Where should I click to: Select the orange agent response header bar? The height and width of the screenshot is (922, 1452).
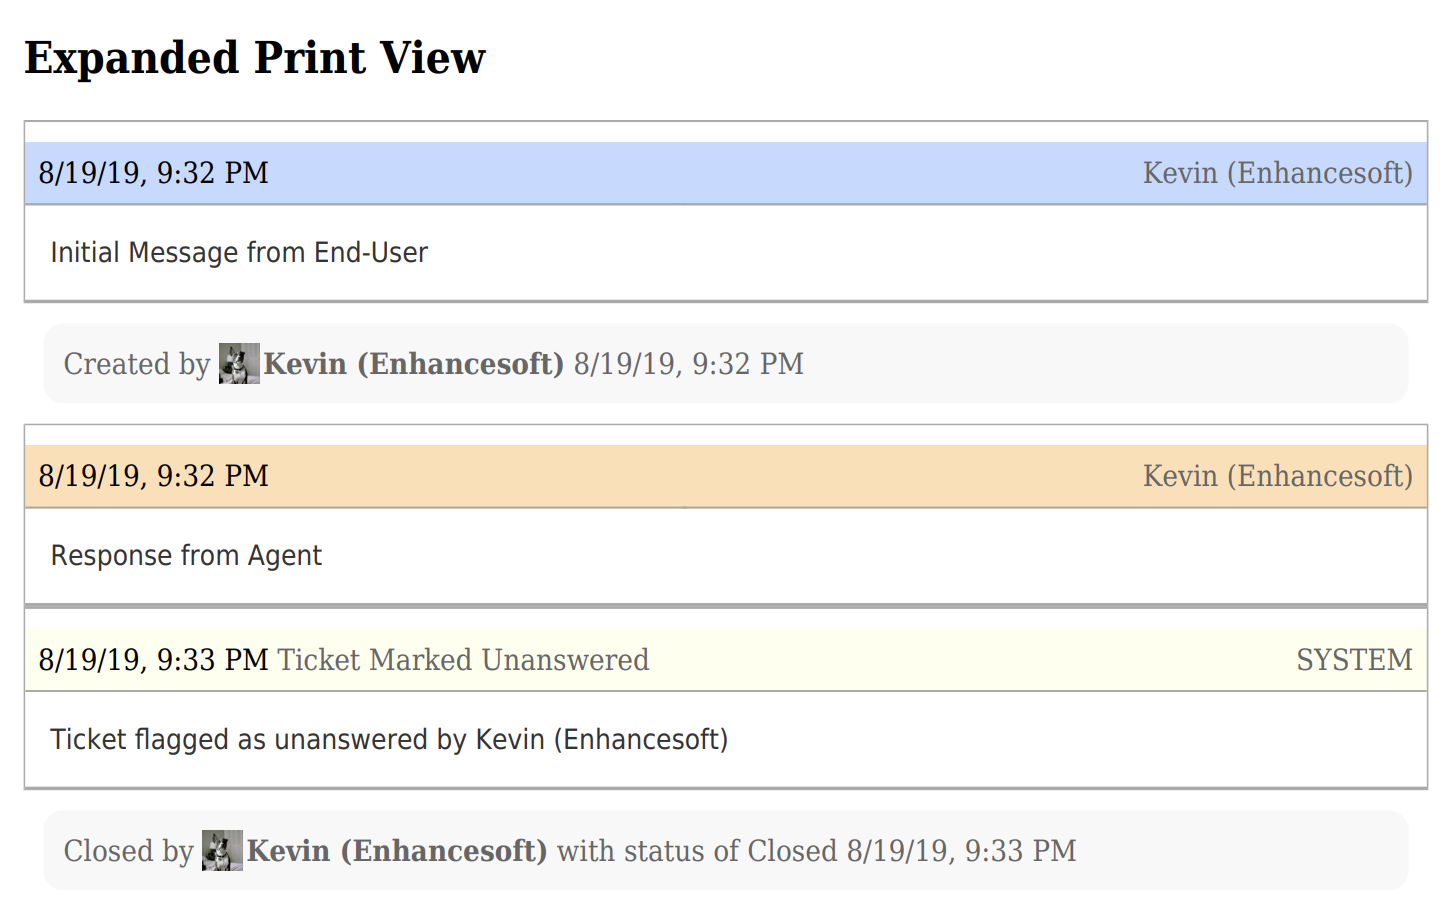pos(726,476)
